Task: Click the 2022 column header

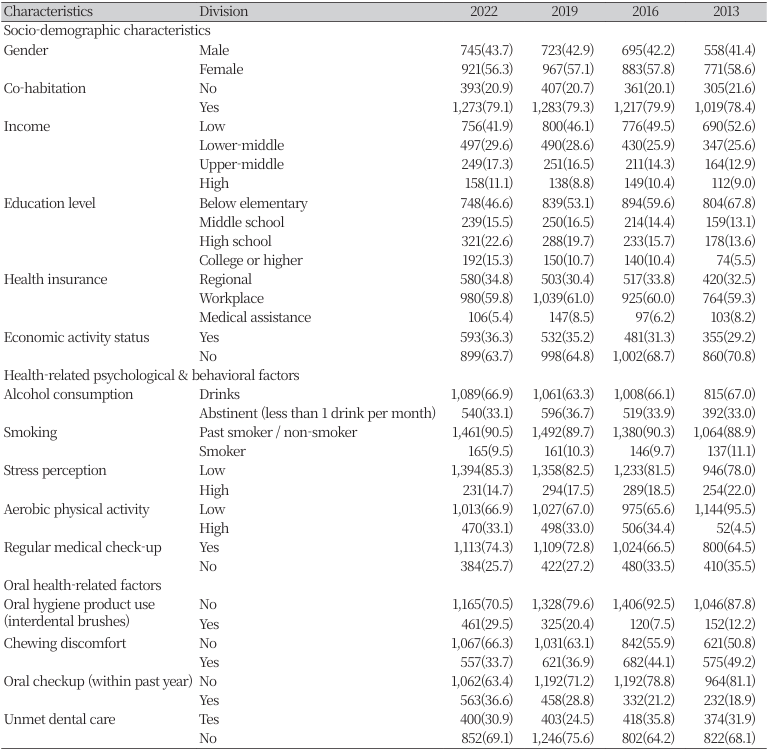Action: click(483, 11)
